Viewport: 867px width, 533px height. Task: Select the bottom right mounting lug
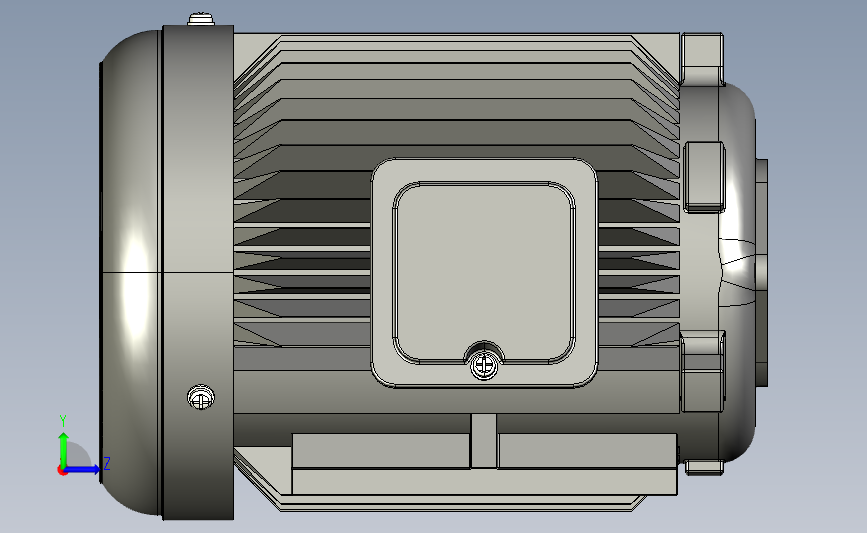click(x=704, y=468)
